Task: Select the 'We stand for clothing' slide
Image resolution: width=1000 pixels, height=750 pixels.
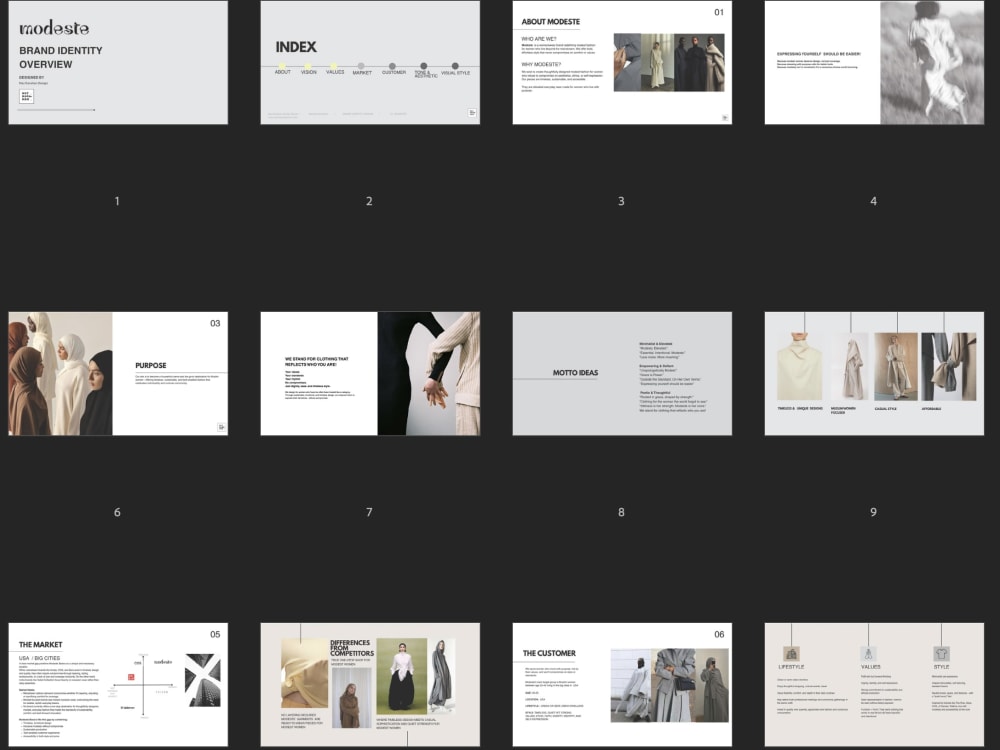Action: pos(370,374)
